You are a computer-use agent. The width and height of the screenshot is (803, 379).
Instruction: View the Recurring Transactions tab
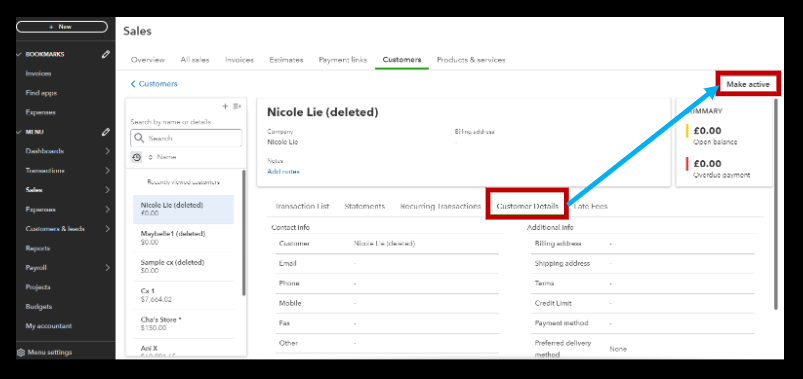click(440, 206)
